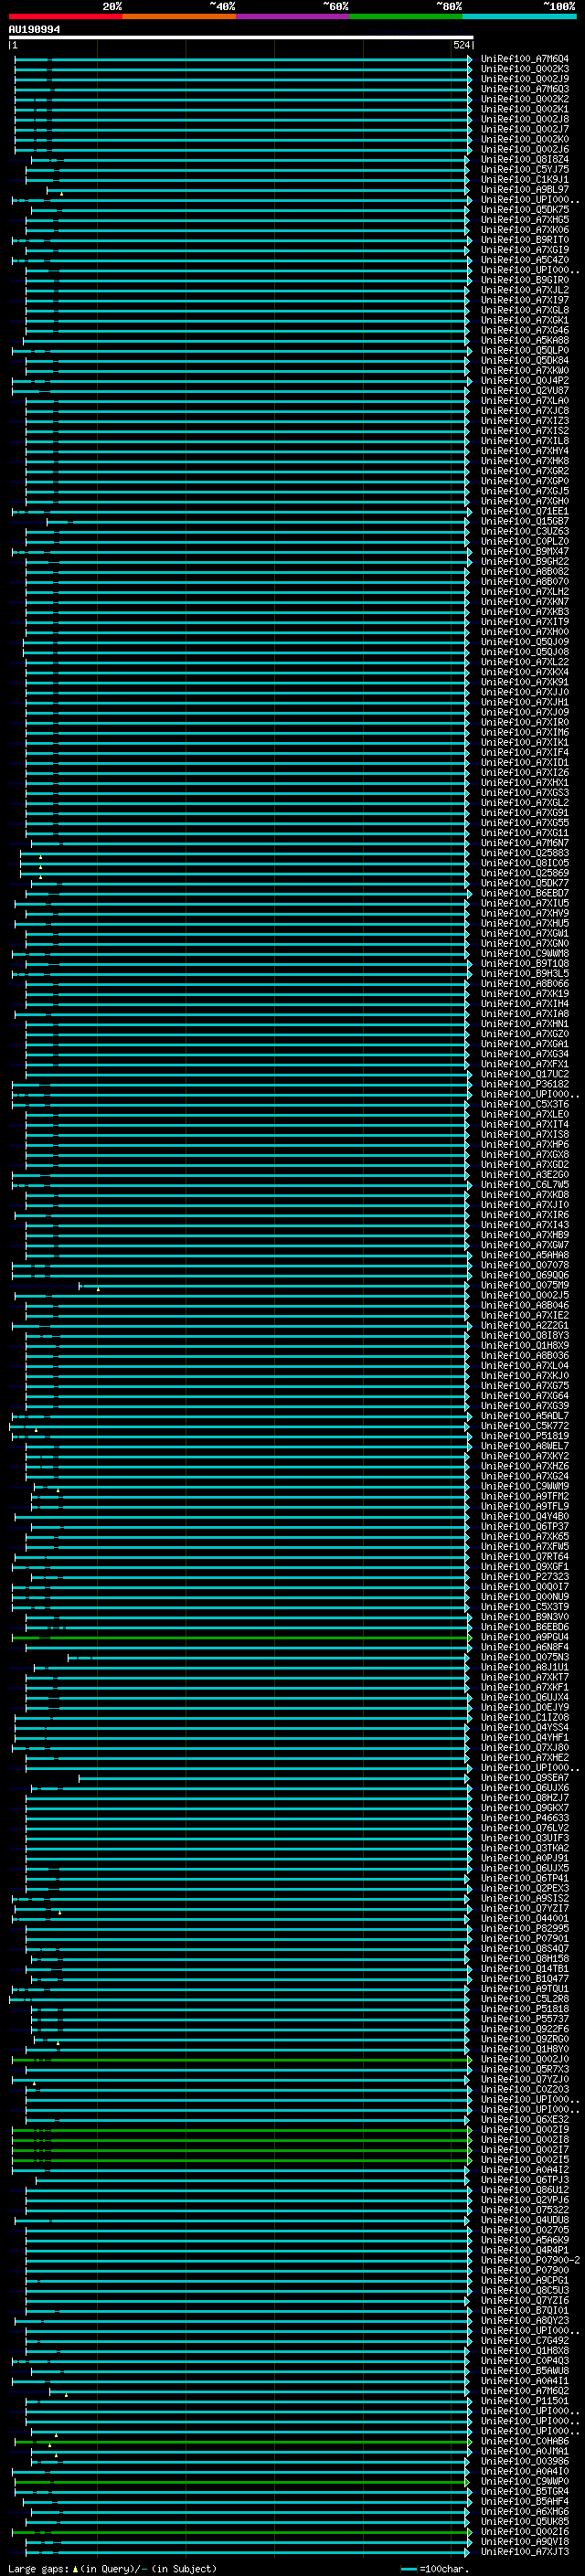
Task: Select label UniRef100_P07900-2
Action: [530, 2260]
